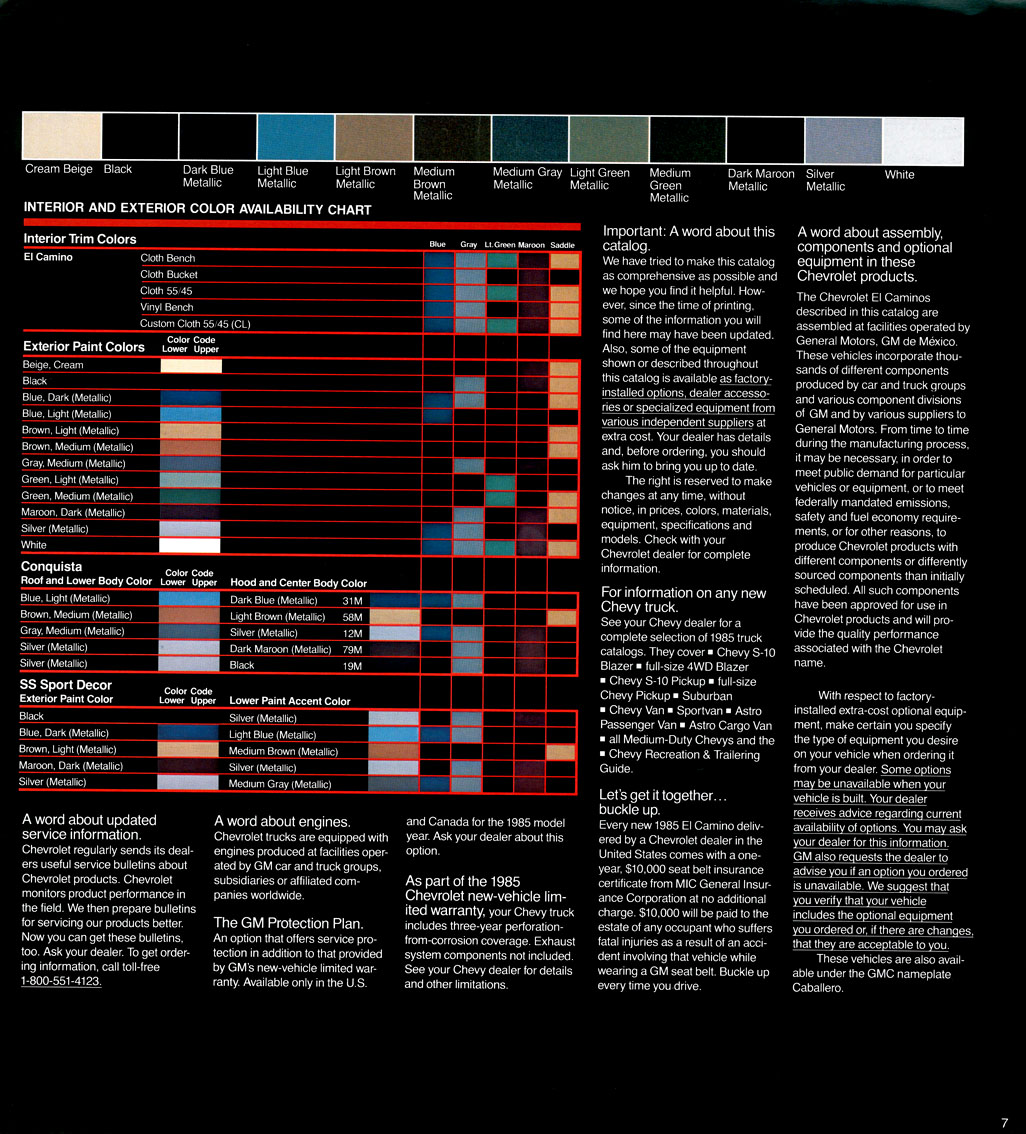This screenshot has height=1134, width=1026.
Task: Click the 'Medium Brown (Metallic)' accent color row
Action: coord(283,751)
